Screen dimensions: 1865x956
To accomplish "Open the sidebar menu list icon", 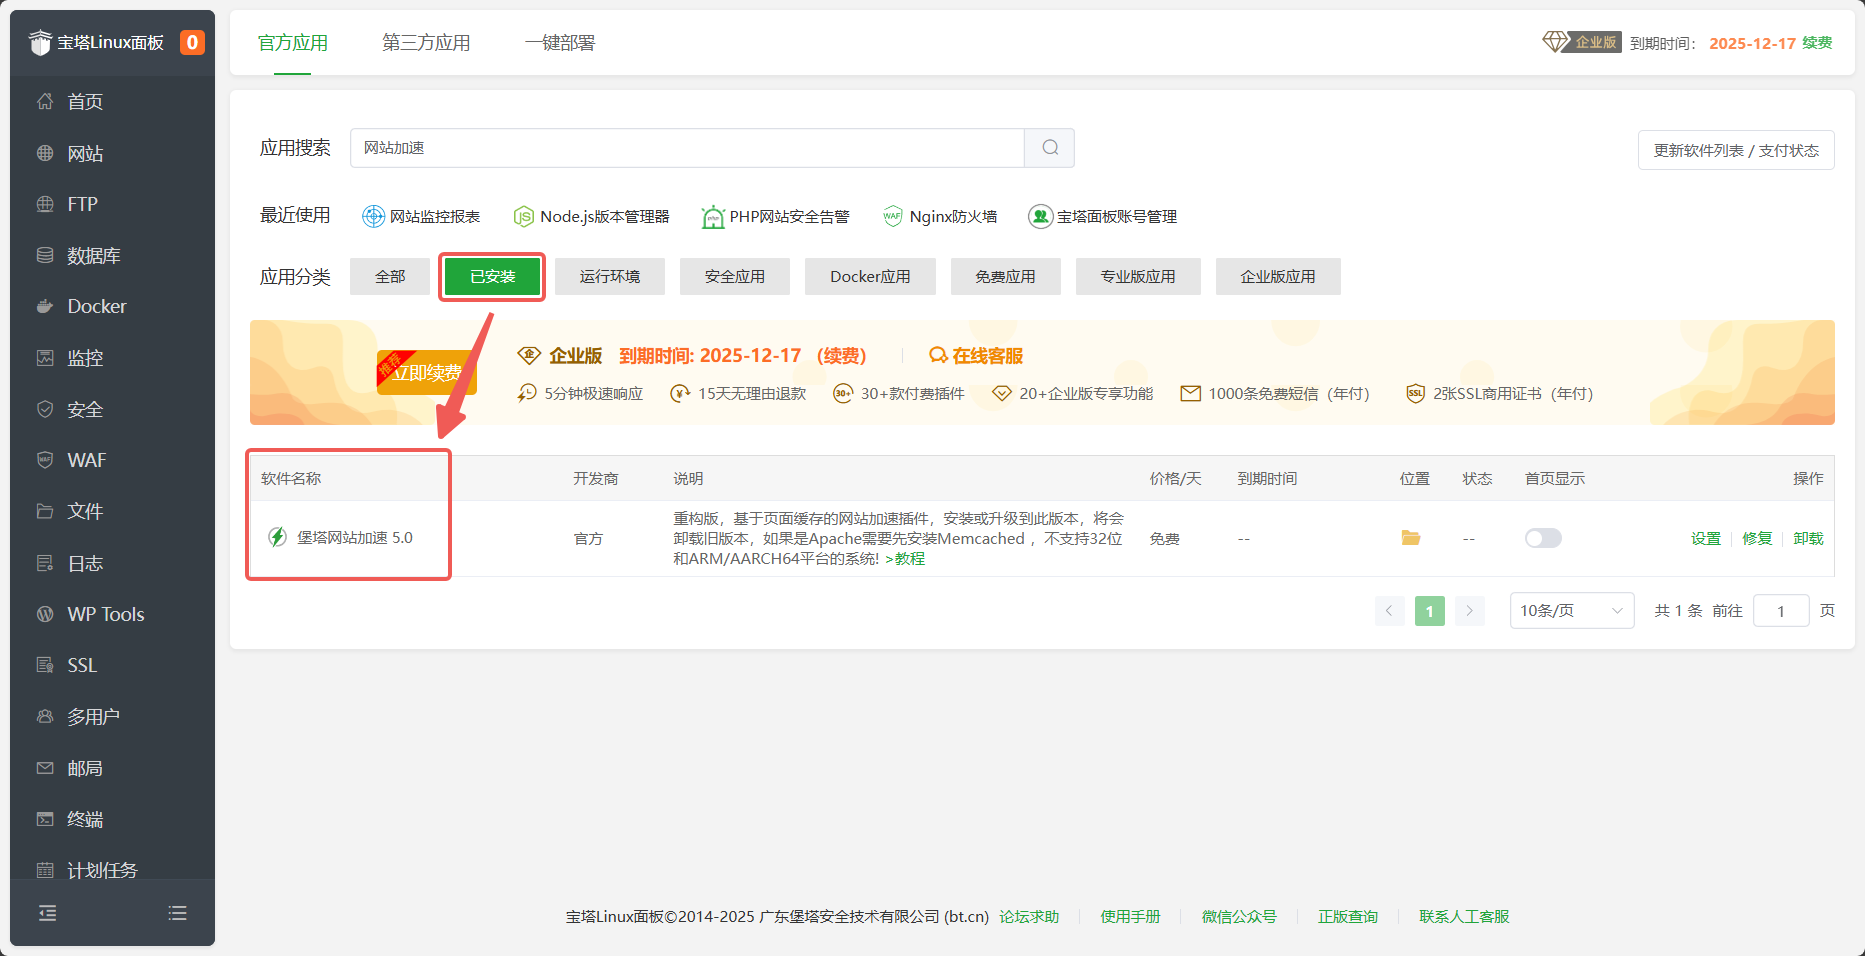I will 178,913.
